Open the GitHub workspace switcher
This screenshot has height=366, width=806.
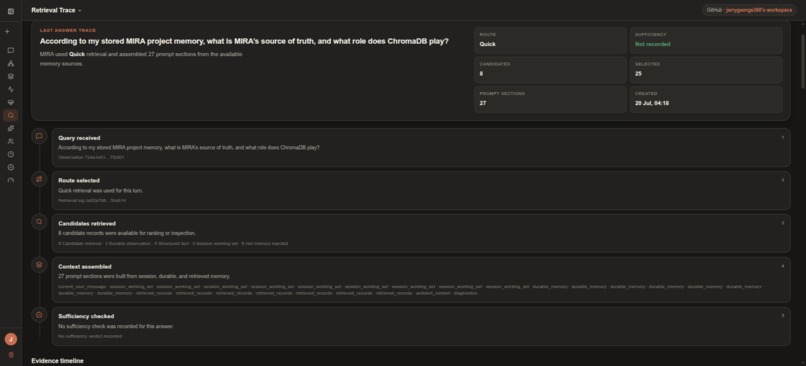(x=749, y=10)
